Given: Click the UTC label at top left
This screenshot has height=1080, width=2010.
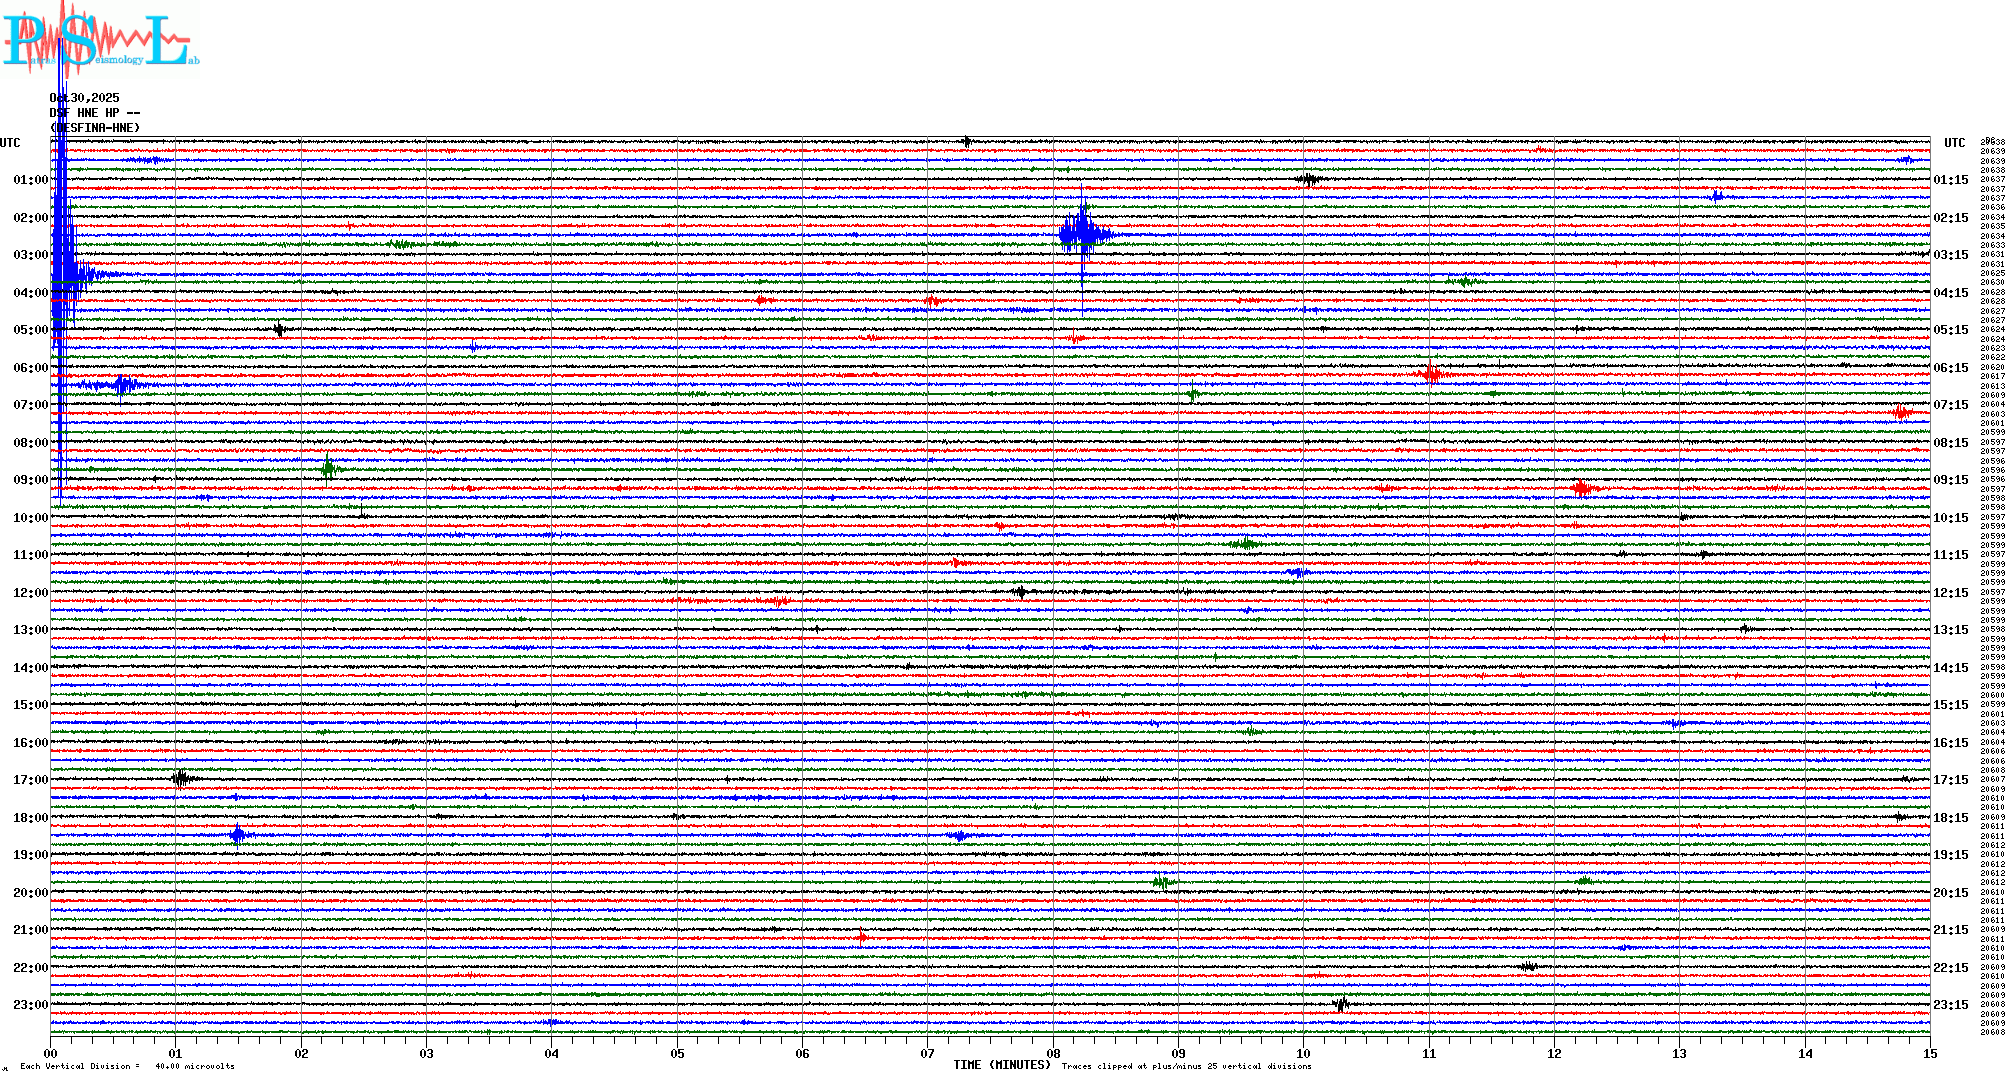Looking at the screenshot, I should point(10,143).
